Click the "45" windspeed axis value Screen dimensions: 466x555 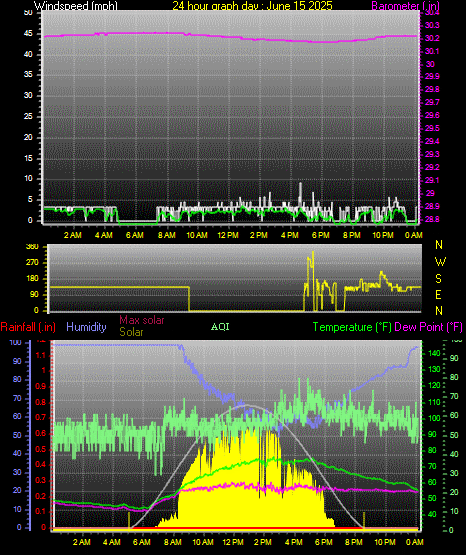pos(28,34)
